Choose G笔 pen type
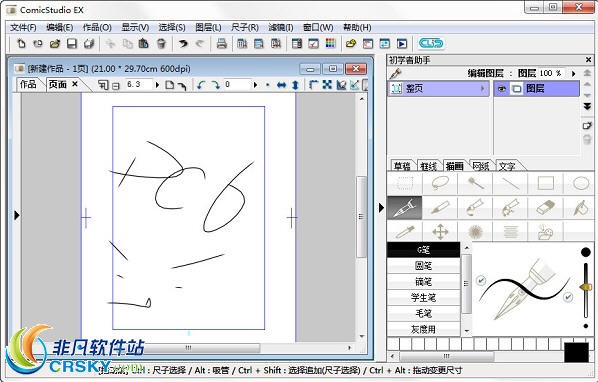 coord(423,250)
